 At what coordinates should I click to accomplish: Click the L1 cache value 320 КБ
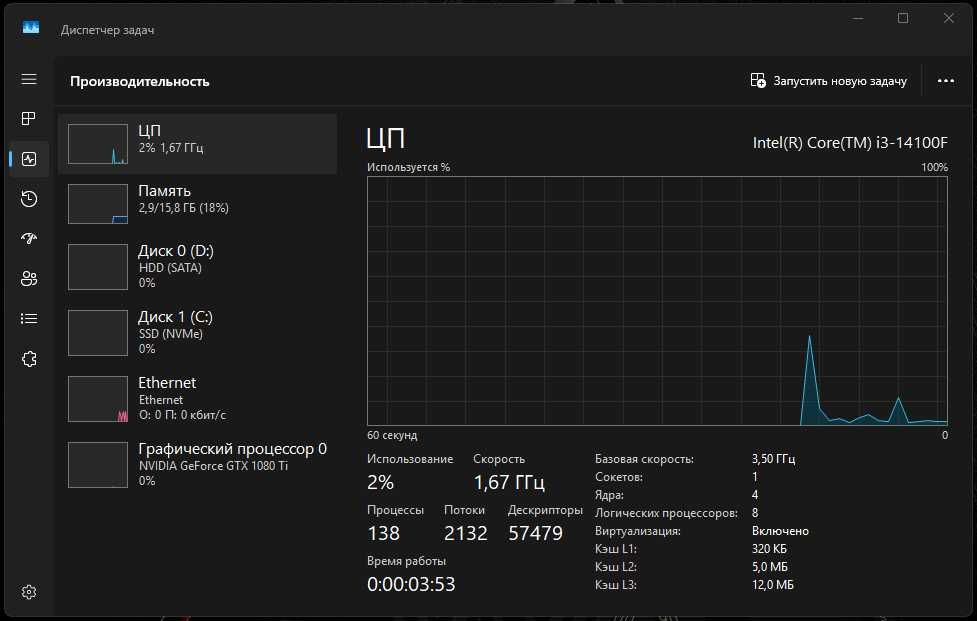coord(769,549)
